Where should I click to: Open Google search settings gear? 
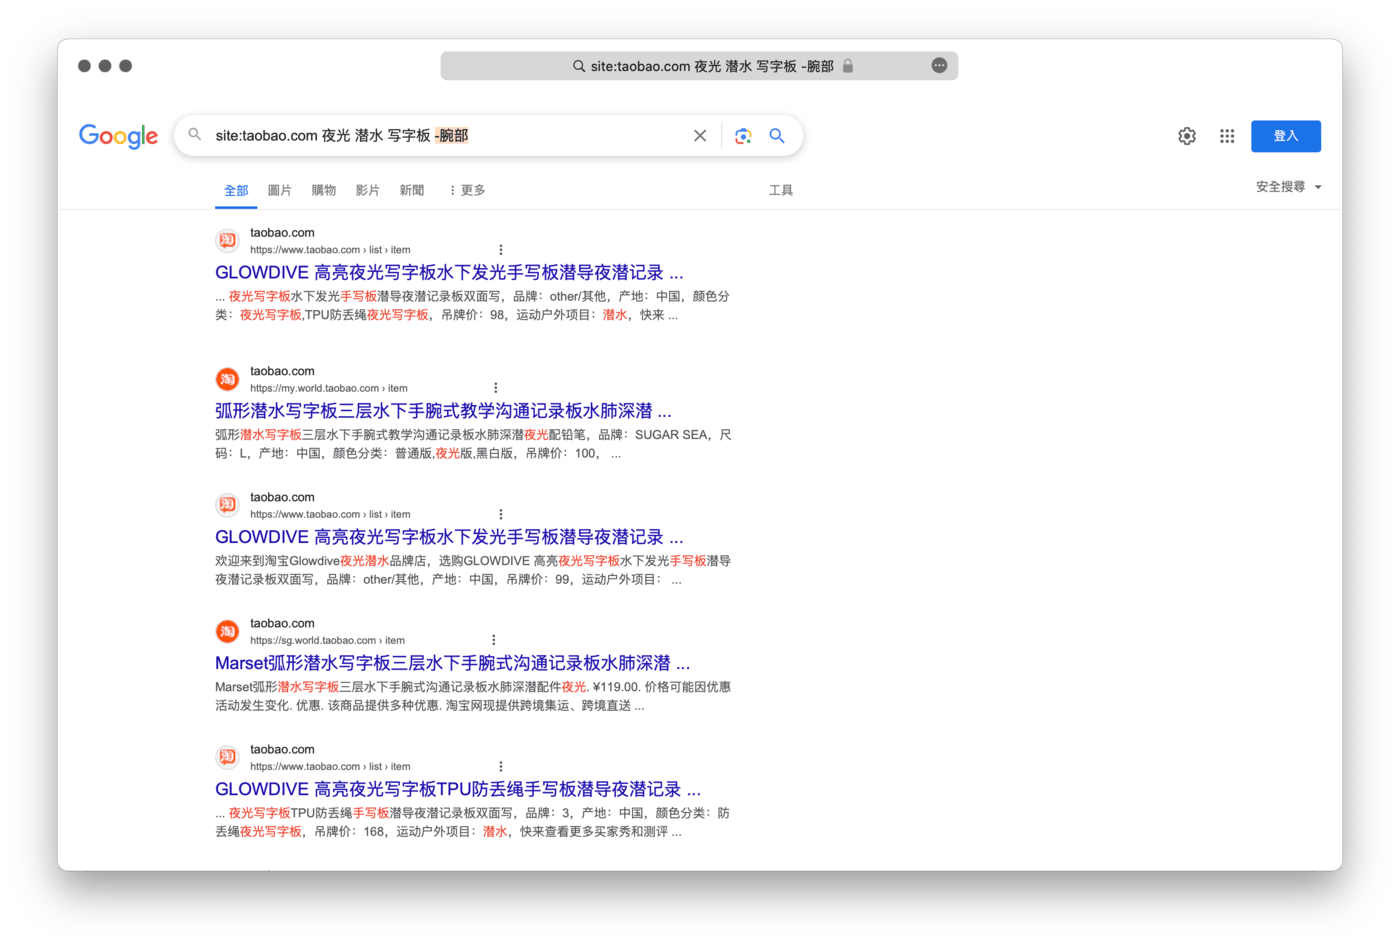click(1186, 136)
